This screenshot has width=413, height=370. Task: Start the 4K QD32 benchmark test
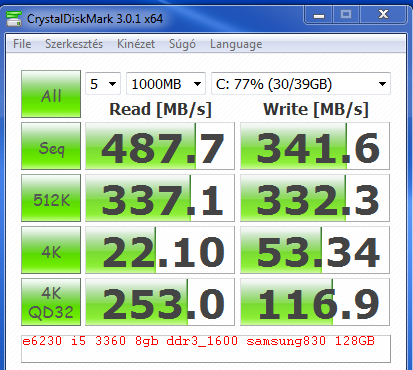(51, 302)
